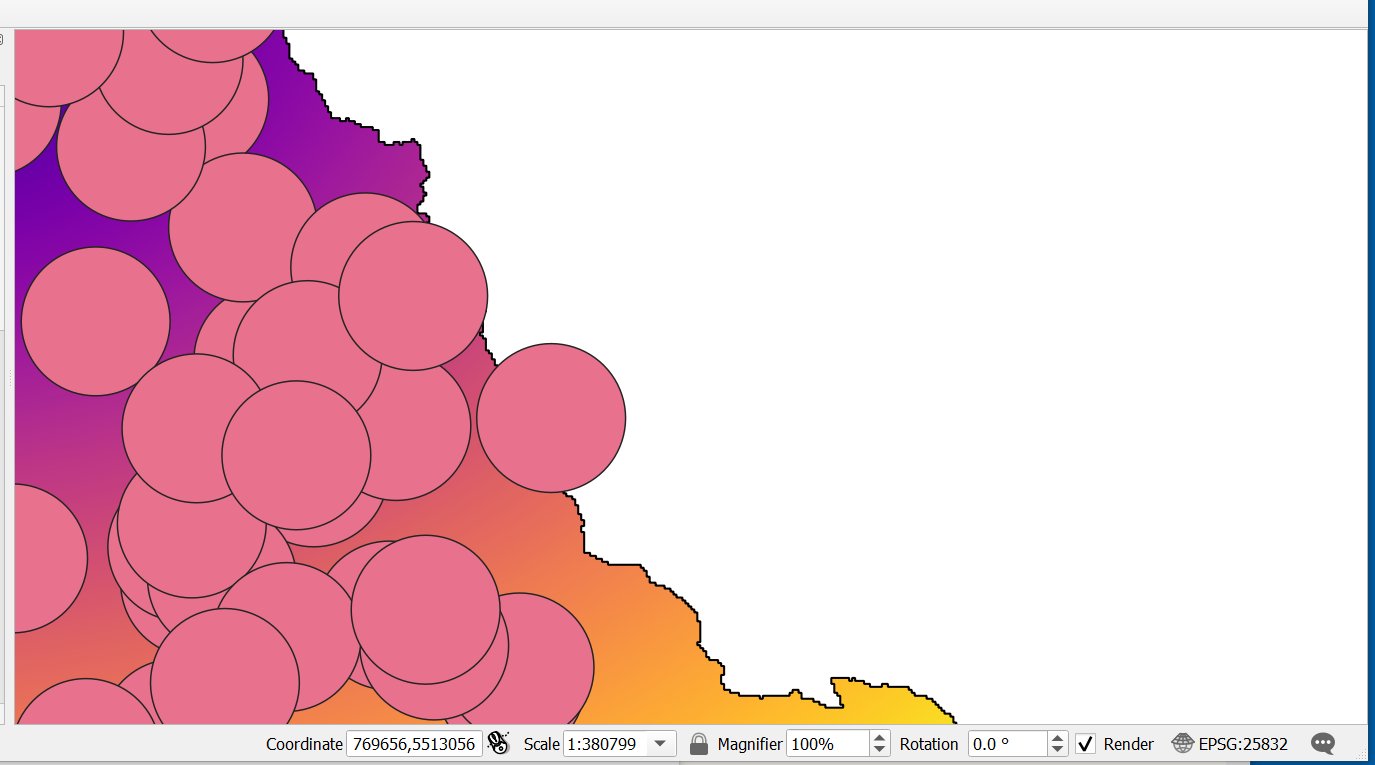Open the Scale dropdown list
The height and width of the screenshot is (765, 1375).
[x=660, y=744]
